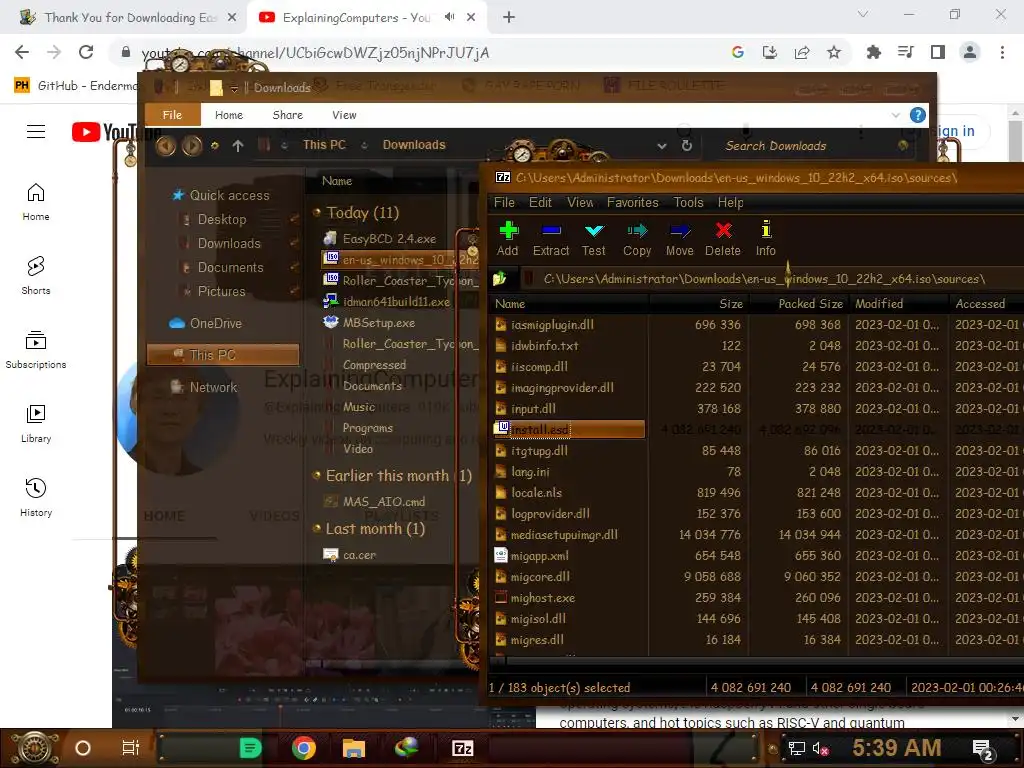Go up a folder in 7-Zip address bar

click(500, 279)
